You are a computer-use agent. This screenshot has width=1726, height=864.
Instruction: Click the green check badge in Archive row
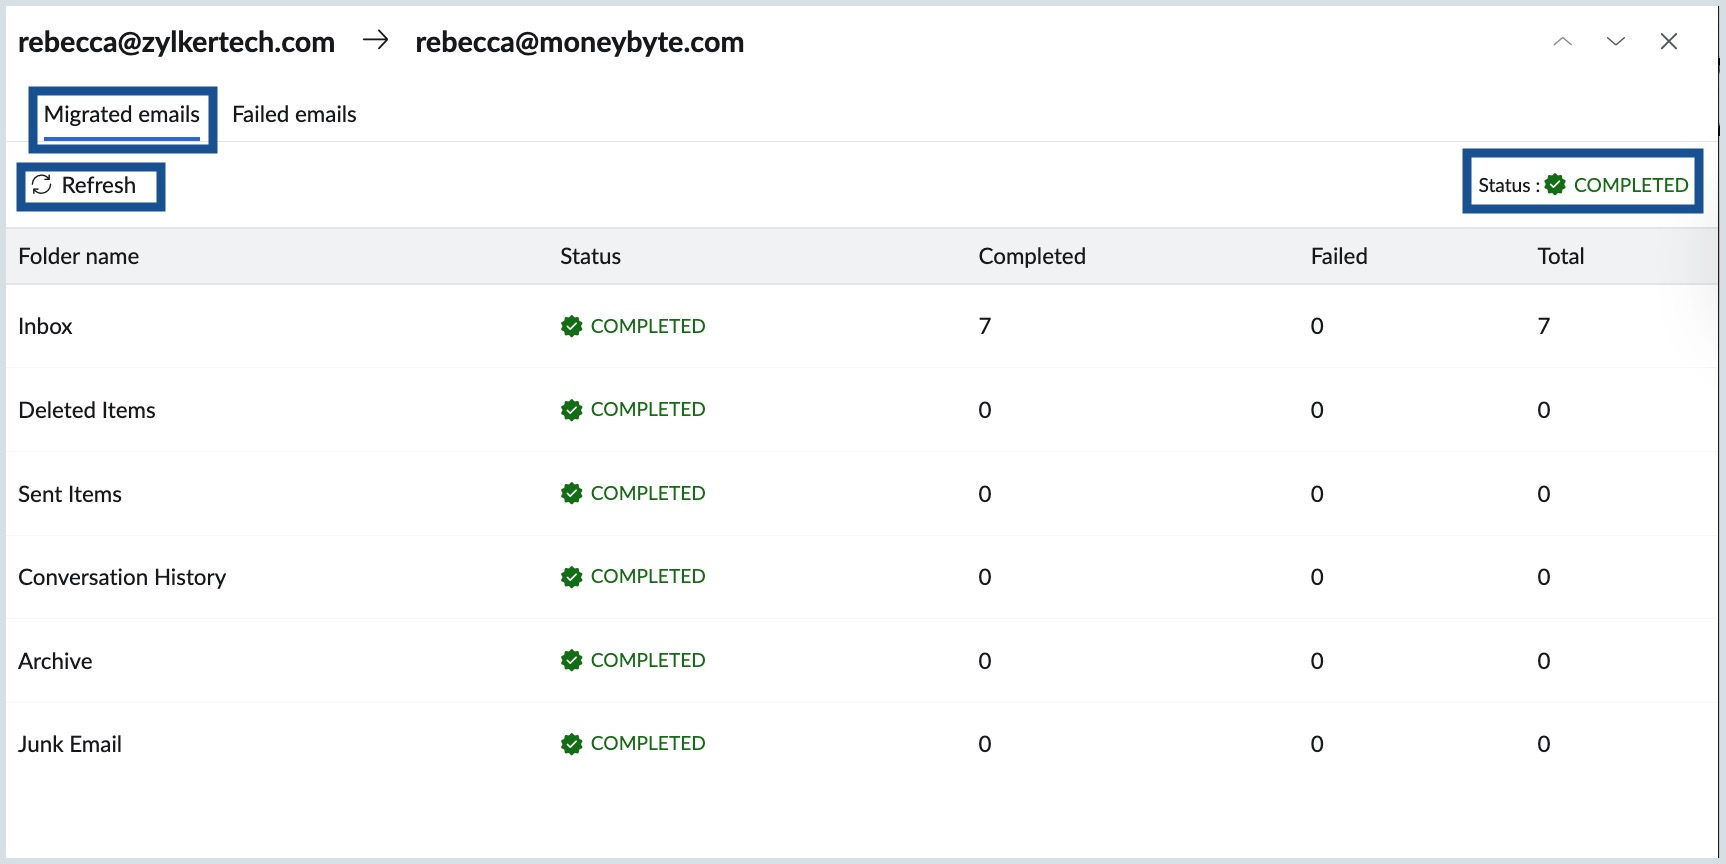[572, 661]
